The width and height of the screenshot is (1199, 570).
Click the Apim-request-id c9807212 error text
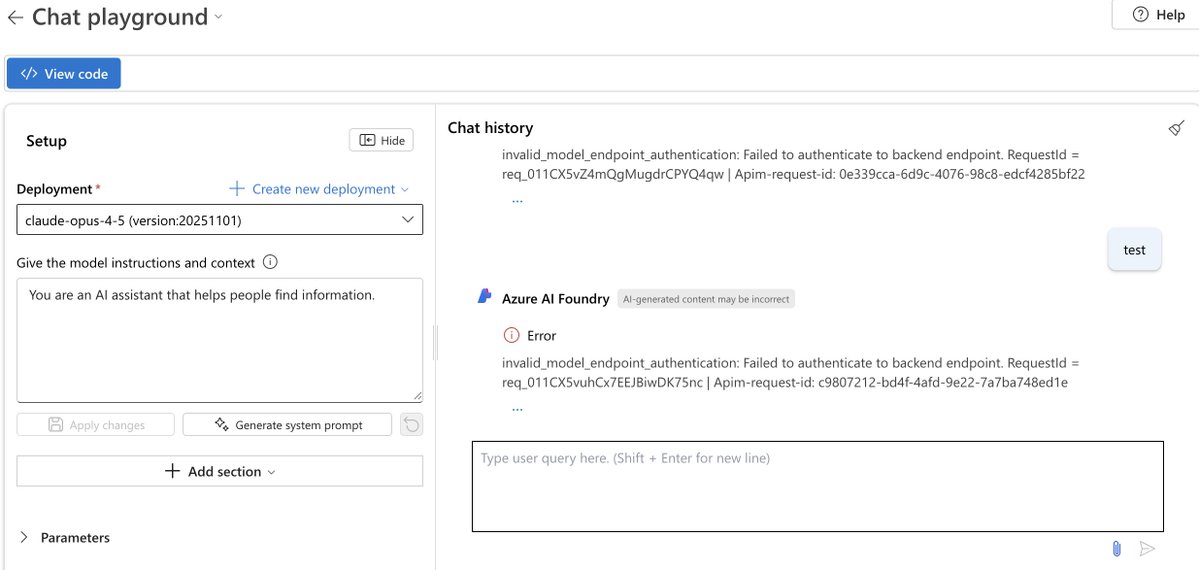coord(892,382)
